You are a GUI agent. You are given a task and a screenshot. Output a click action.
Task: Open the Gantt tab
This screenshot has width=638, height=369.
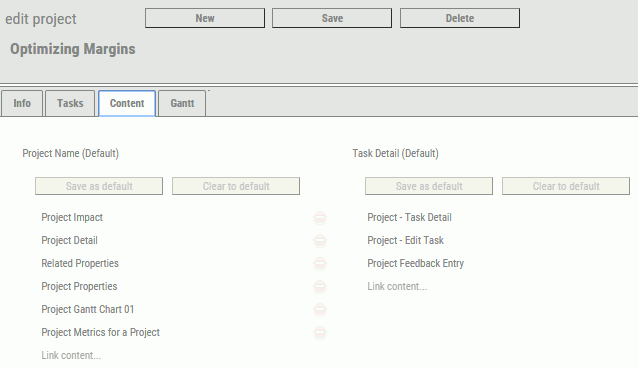(182, 103)
